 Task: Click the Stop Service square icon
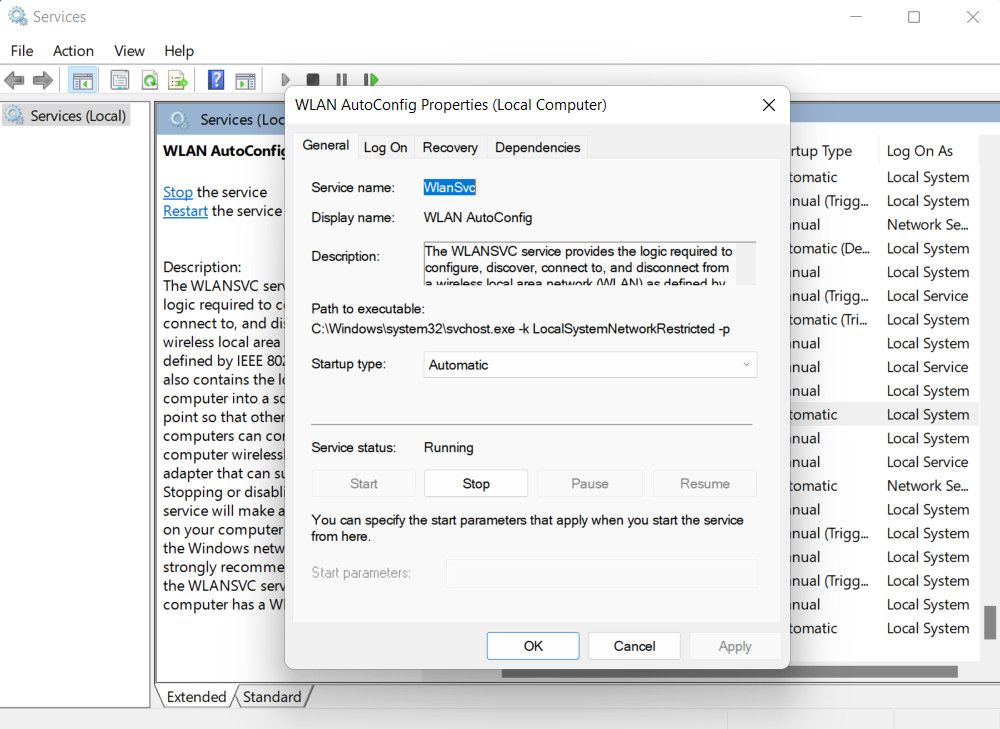(312, 80)
